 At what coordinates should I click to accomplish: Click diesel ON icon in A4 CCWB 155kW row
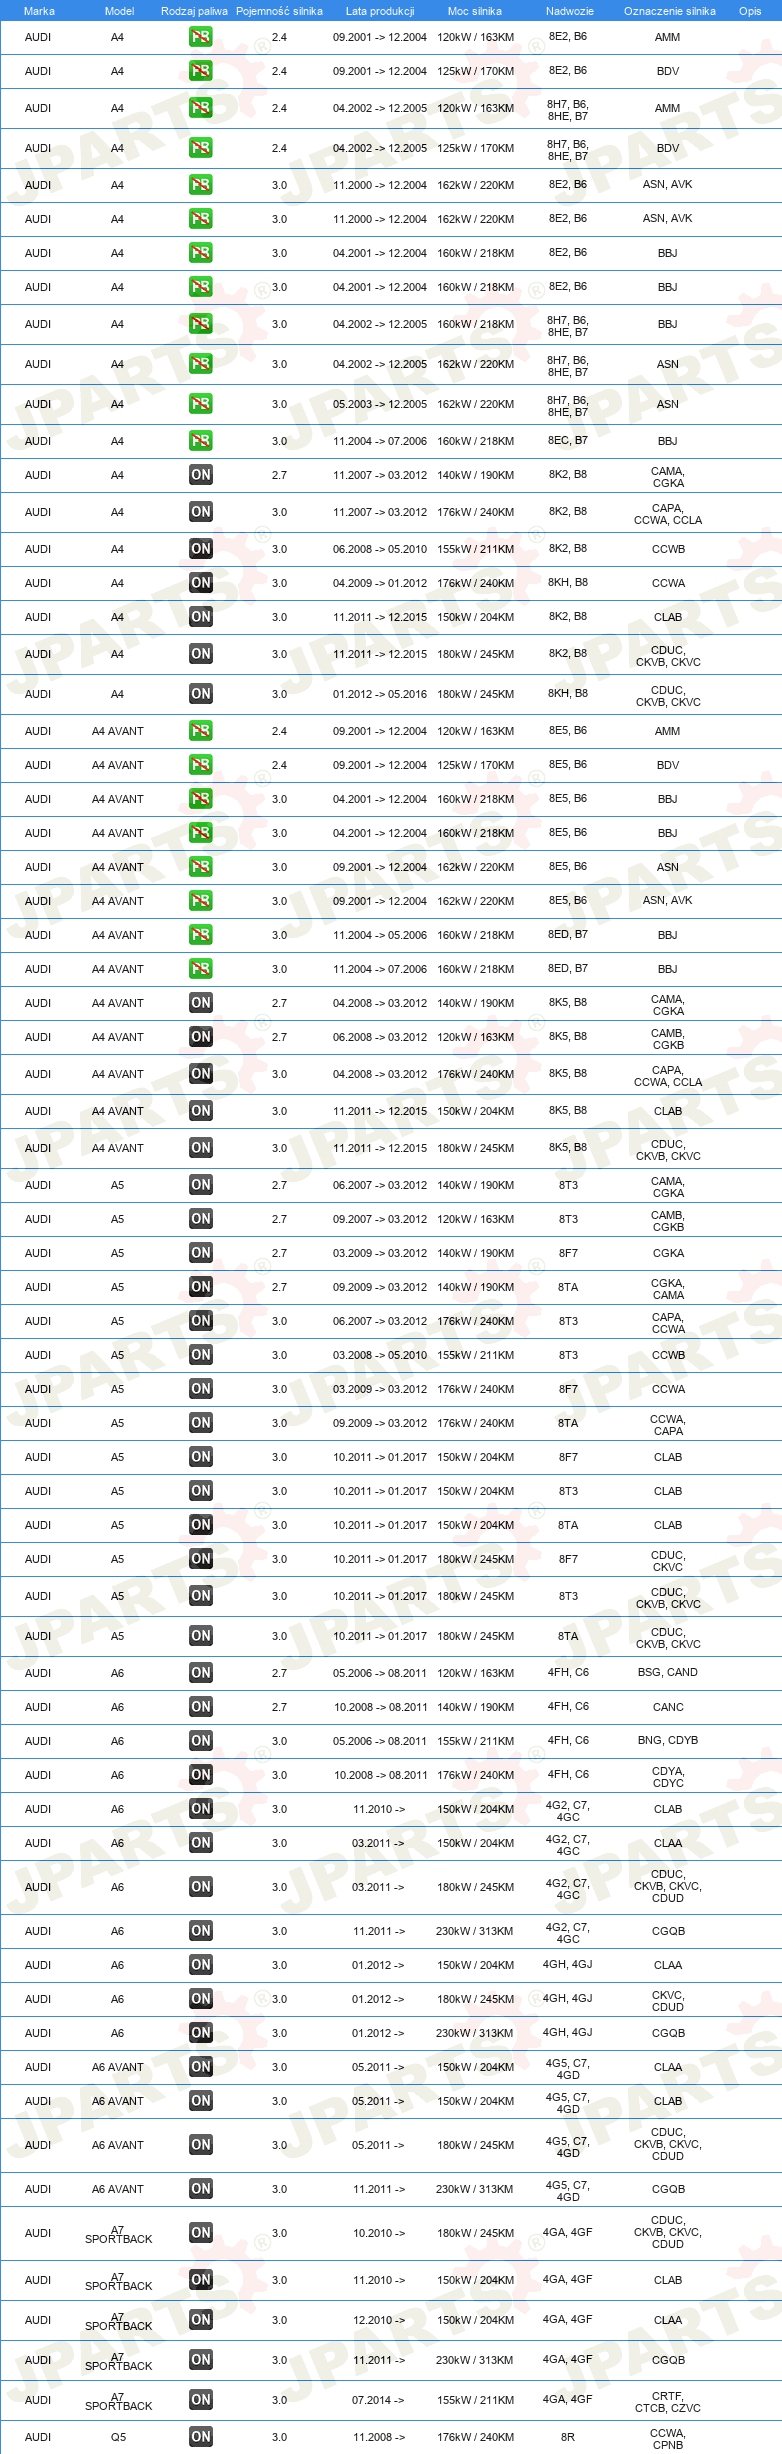tap(201, 549)
